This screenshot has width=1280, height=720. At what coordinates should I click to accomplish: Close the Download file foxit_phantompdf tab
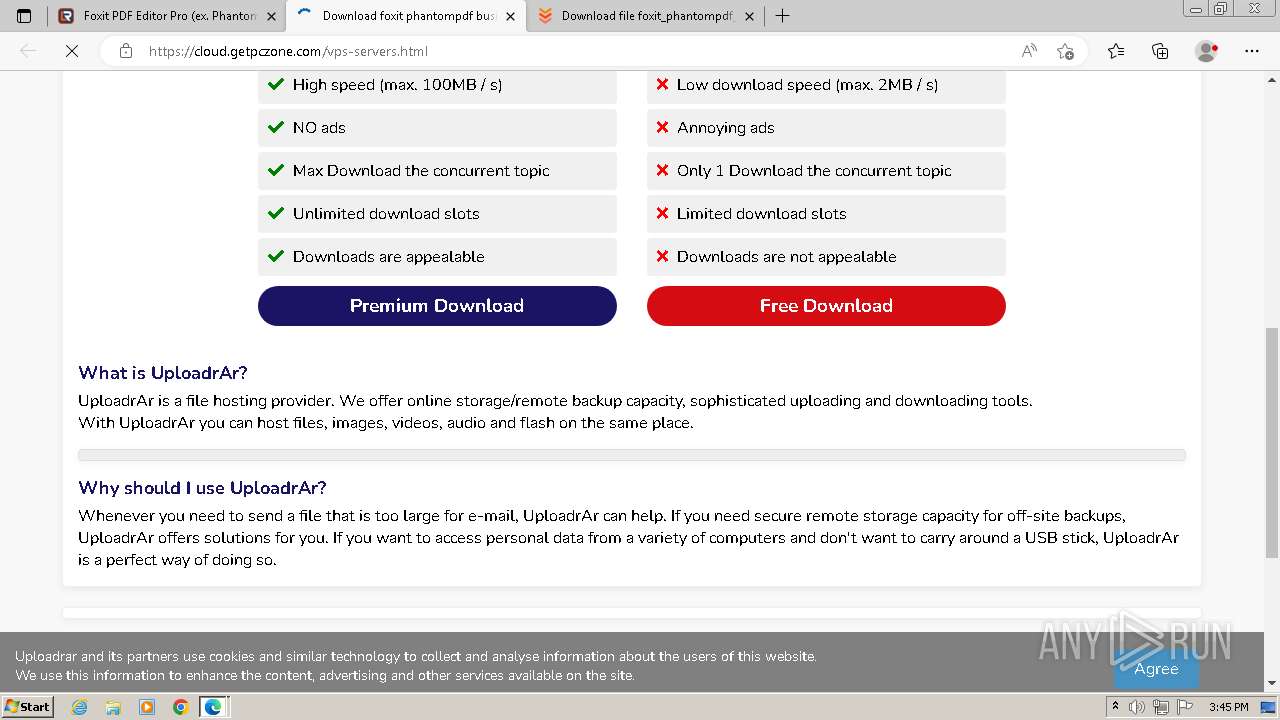point(749,16)
